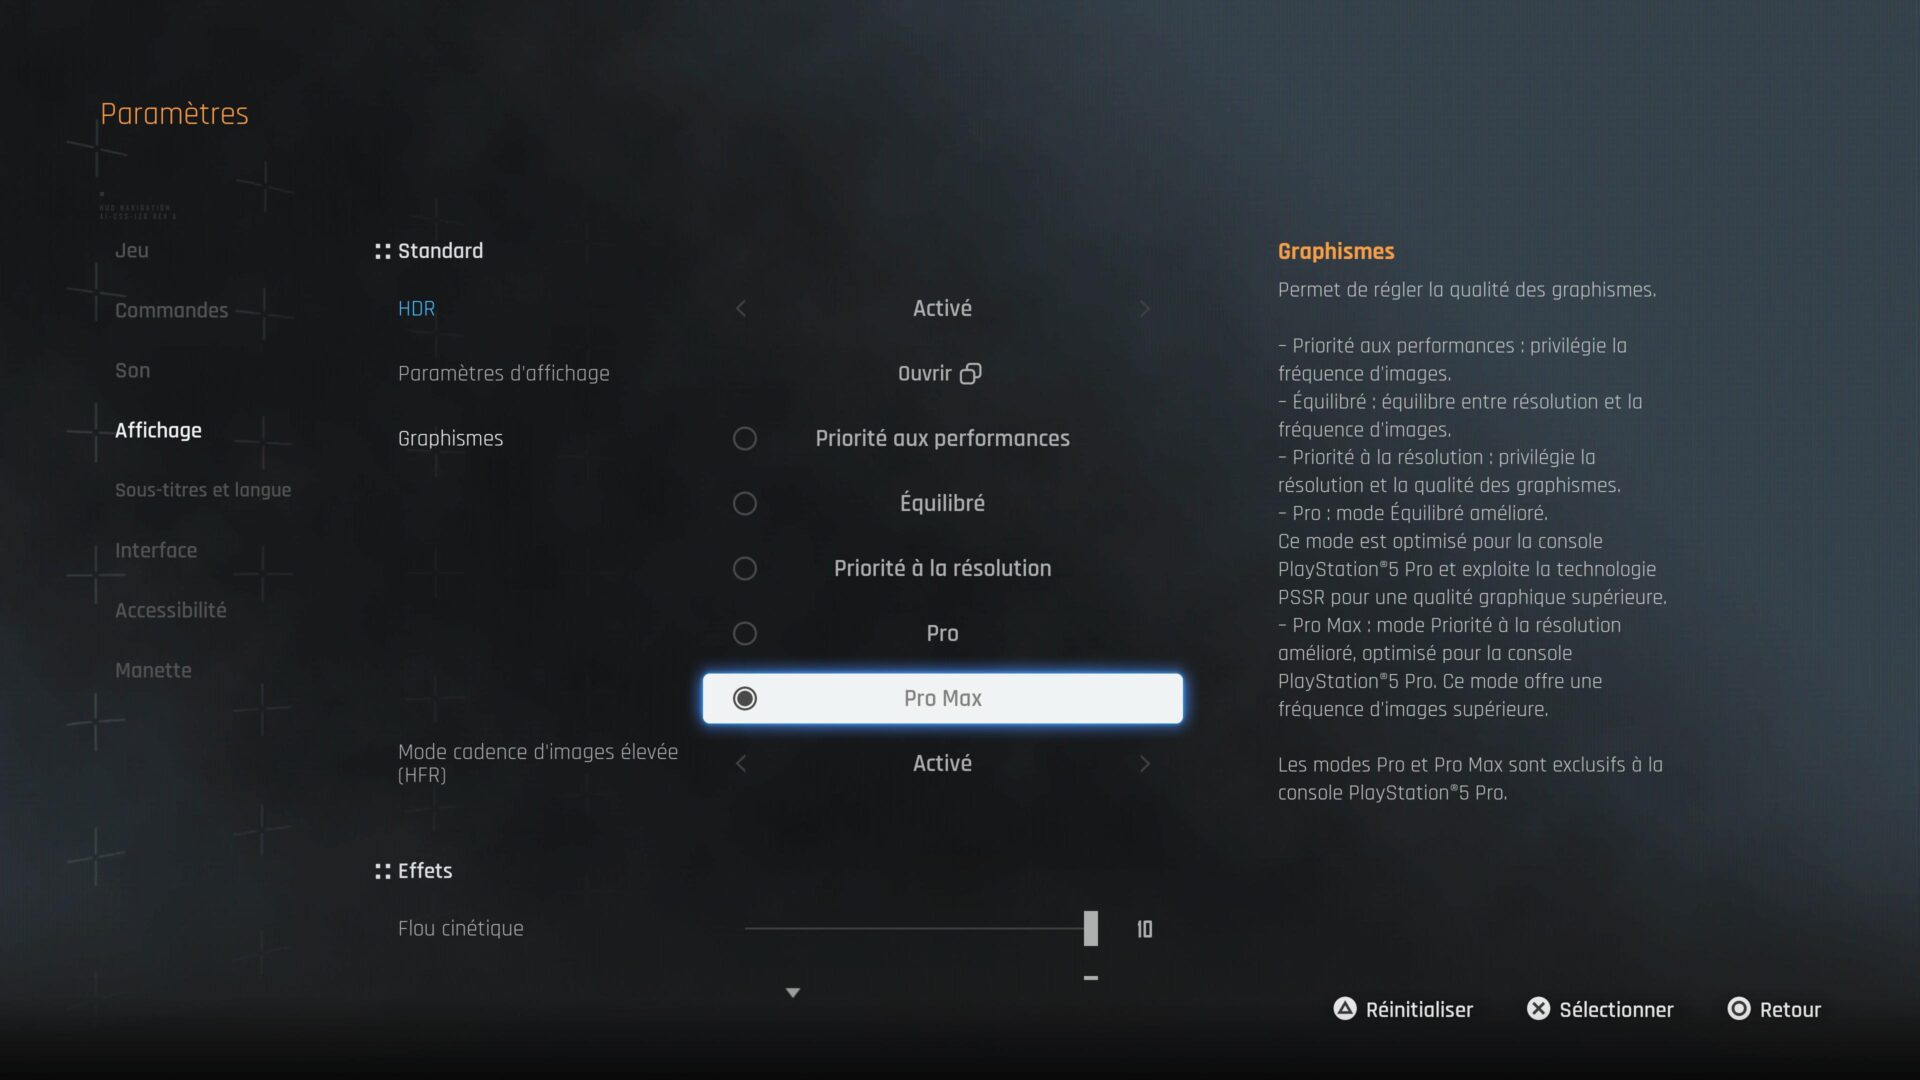
Task: Select Priorité aux performances graphics mode
Action: coord(942,438)
